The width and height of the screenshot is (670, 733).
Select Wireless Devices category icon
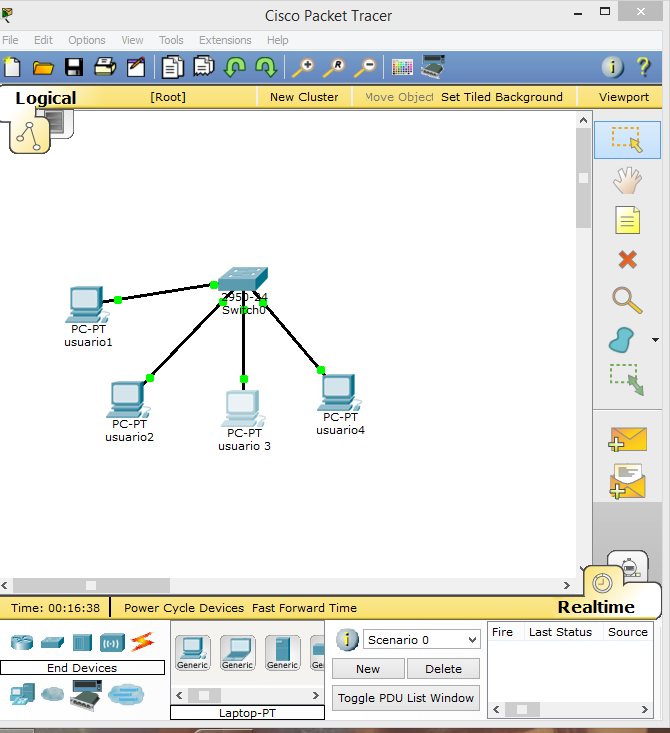pyautogui.click(x=112, y=643)
